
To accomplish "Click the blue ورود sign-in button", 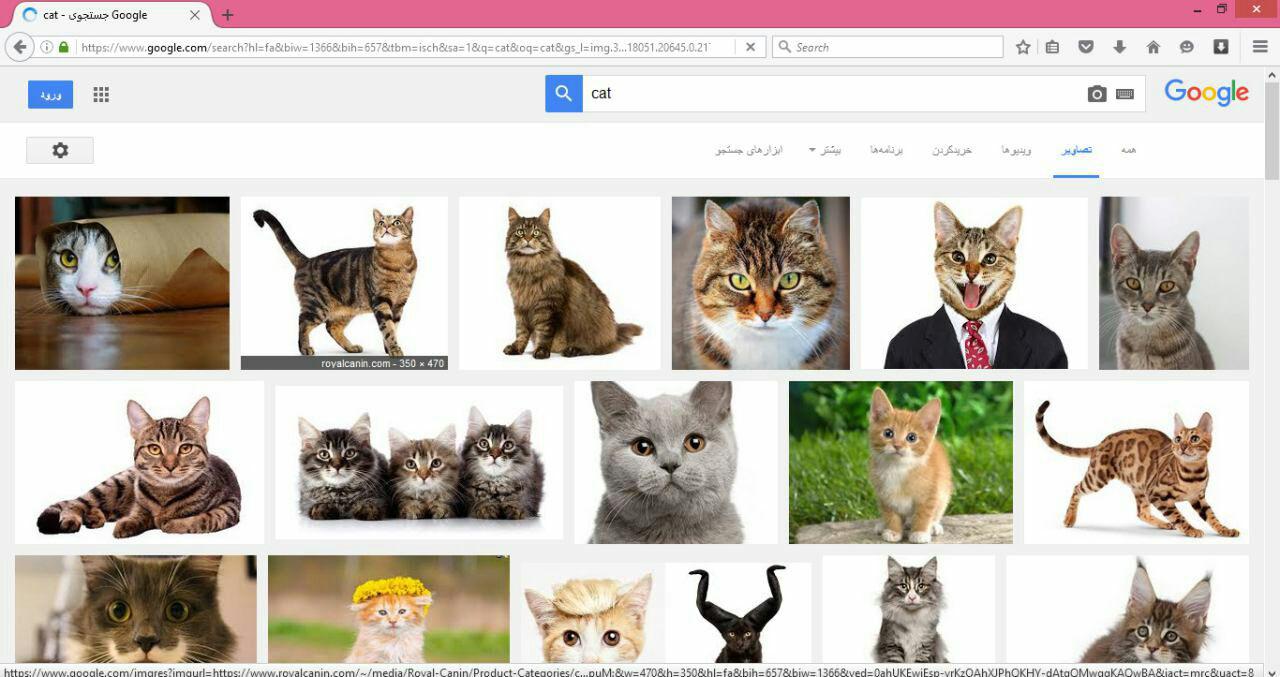I will (x=50, y=95).
